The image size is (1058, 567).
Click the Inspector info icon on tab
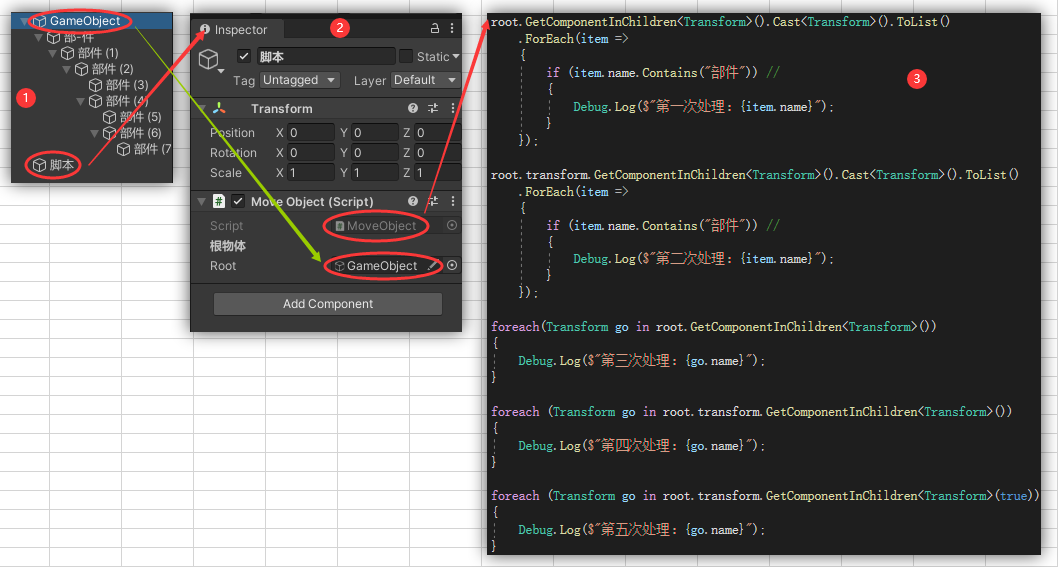(204, 29)
